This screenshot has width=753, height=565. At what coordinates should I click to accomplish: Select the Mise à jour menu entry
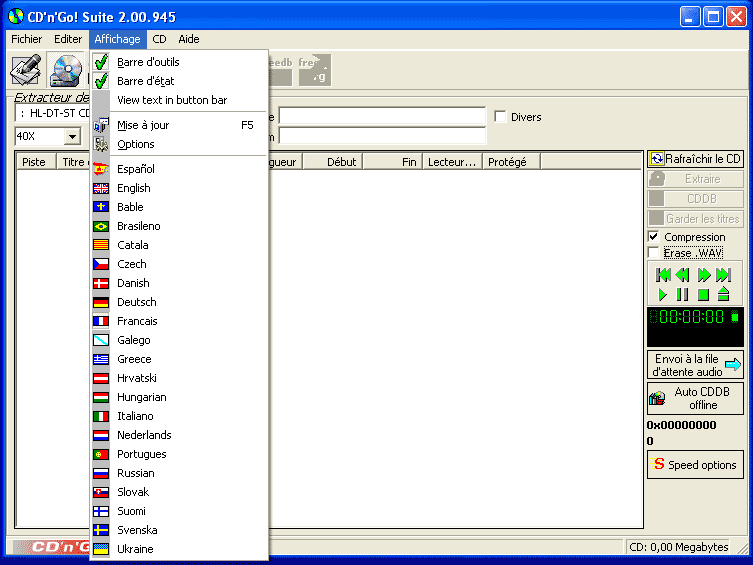click(179, 125)
